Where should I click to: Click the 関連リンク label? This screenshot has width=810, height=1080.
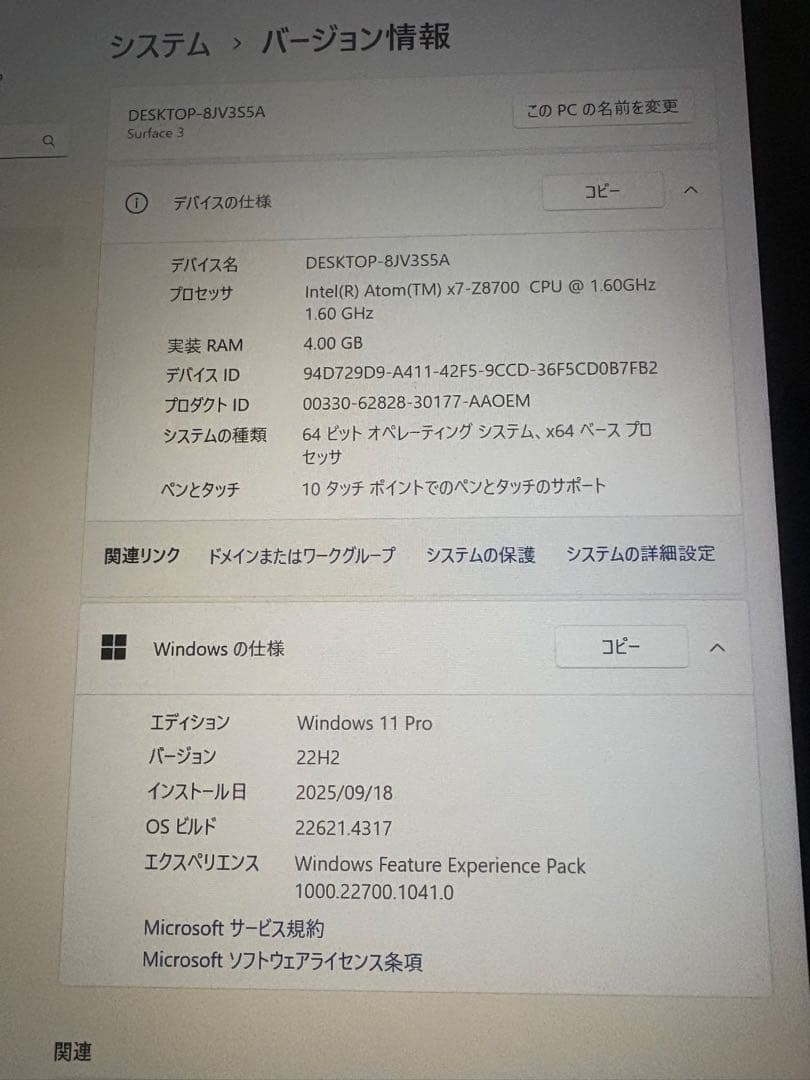click(142, 555)
